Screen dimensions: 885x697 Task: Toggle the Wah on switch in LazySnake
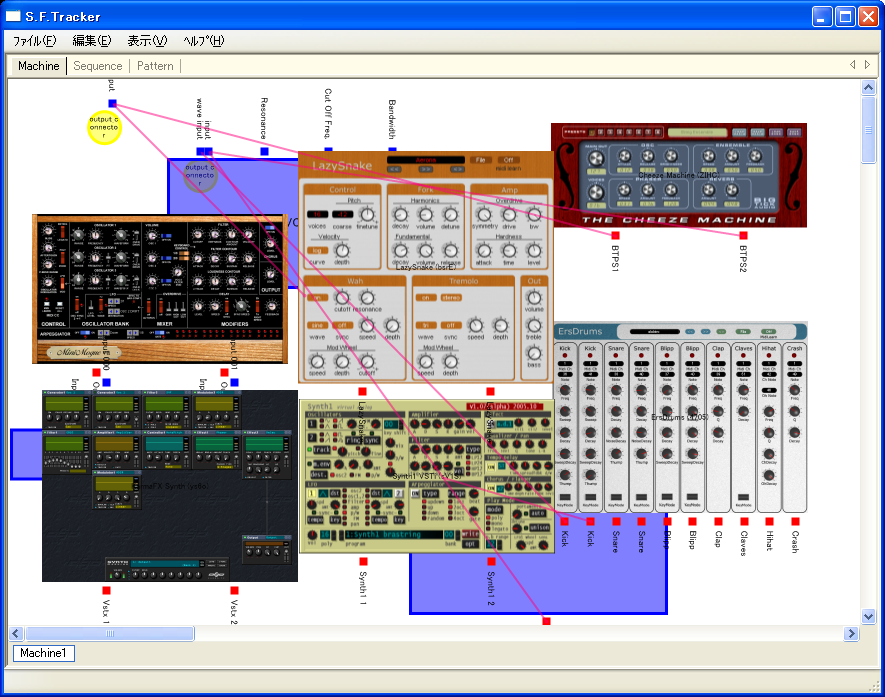[x=317, y=297]
